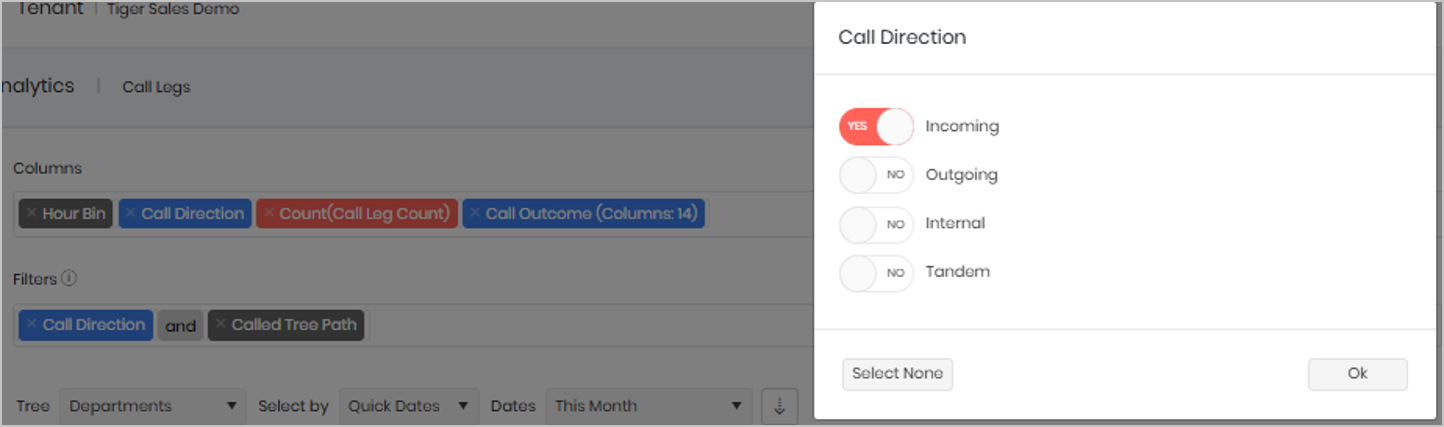This screenshot has height=427, width=1444.
Task: Click the download arrow icon
Action: coord(780,406)
